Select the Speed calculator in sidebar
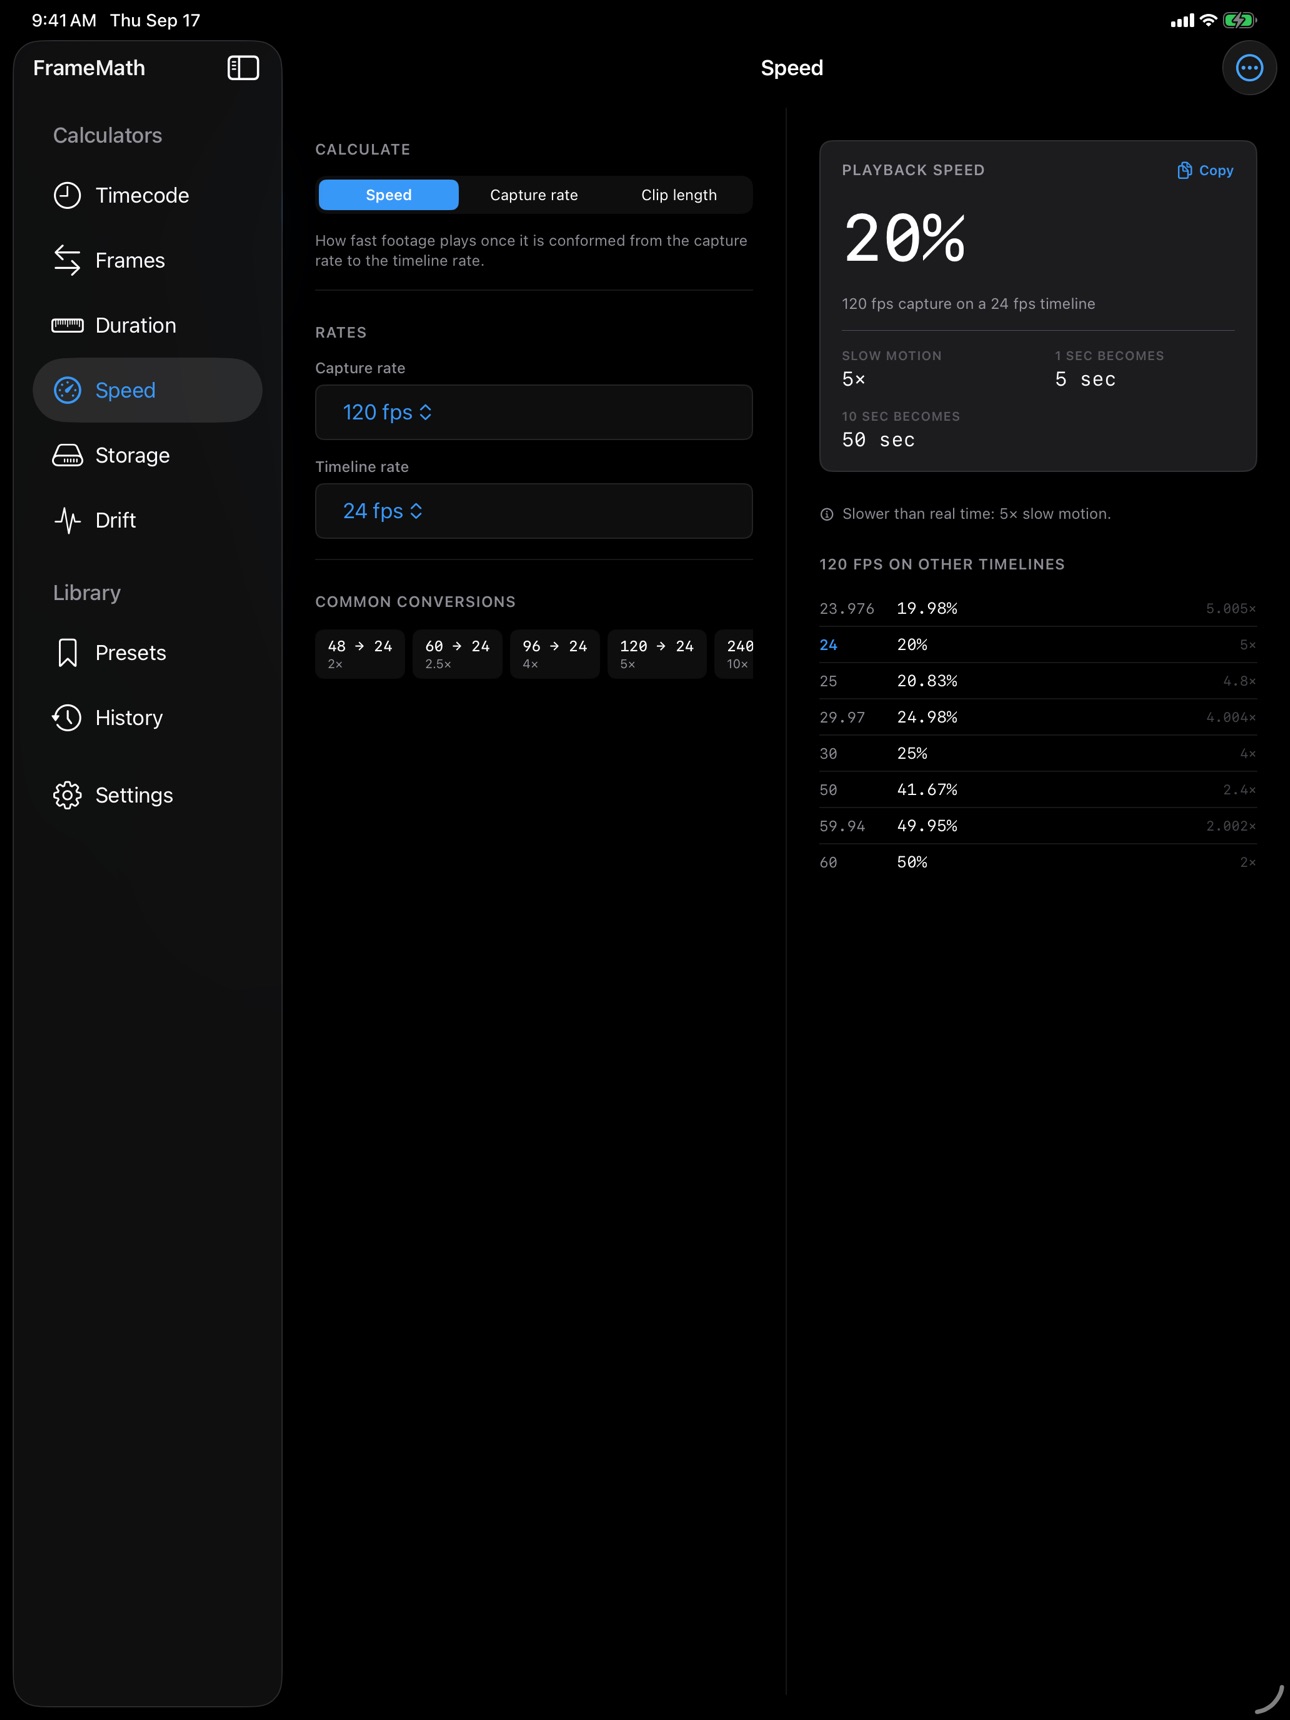The height and width of the screenshot is (1720, 1290). (148, 390)
